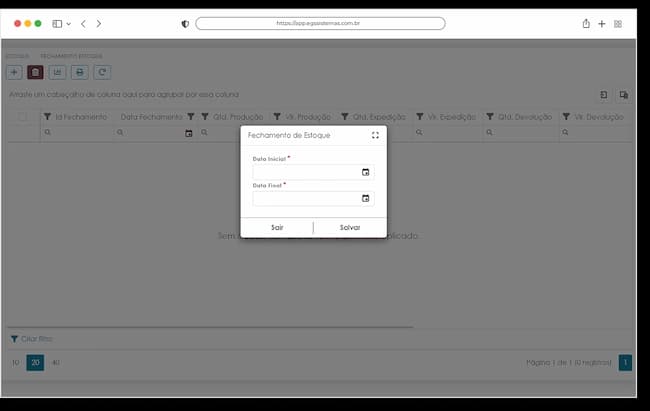650x411 pixels.
Task: Go forward with browser forward arrow
Action: point(99,24)
